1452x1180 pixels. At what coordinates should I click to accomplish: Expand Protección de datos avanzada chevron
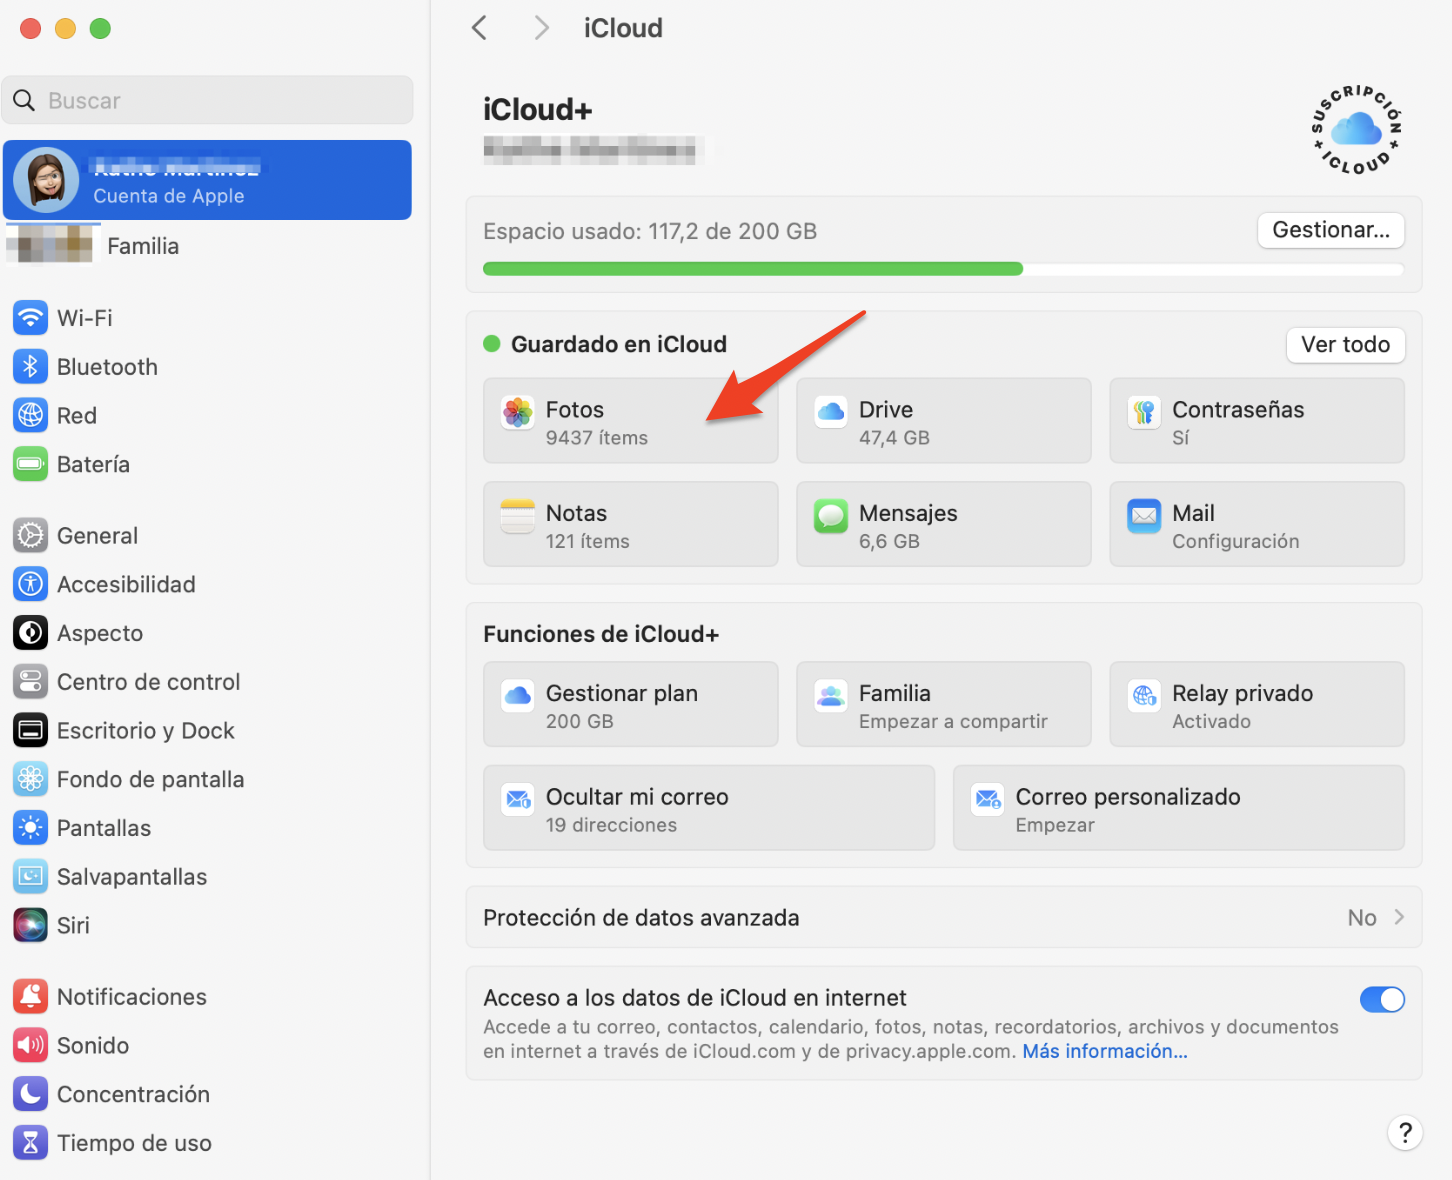click(x=1399, y=917)
